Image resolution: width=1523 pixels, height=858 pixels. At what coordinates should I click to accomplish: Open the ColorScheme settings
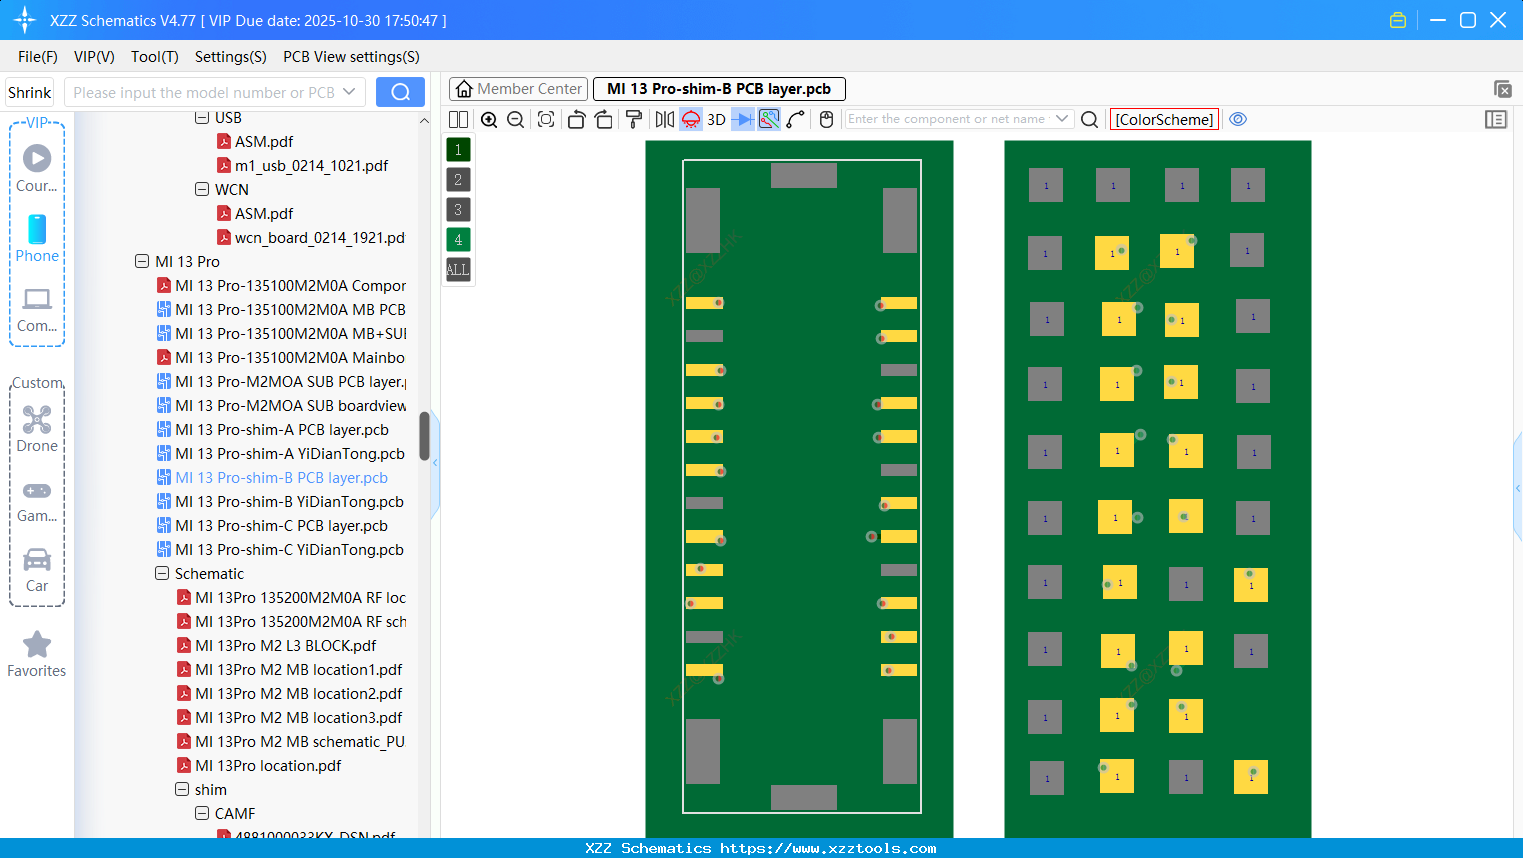pos(1164,119)
